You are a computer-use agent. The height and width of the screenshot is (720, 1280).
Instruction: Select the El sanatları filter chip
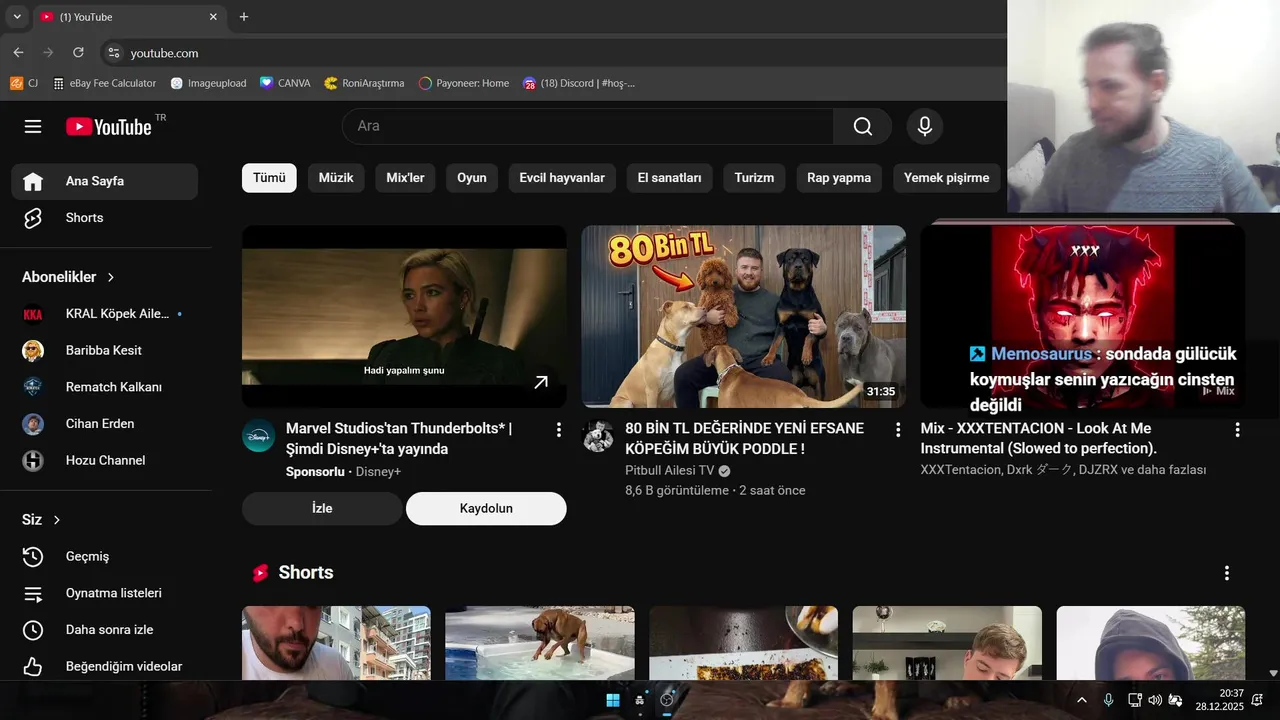pos(669,178)
